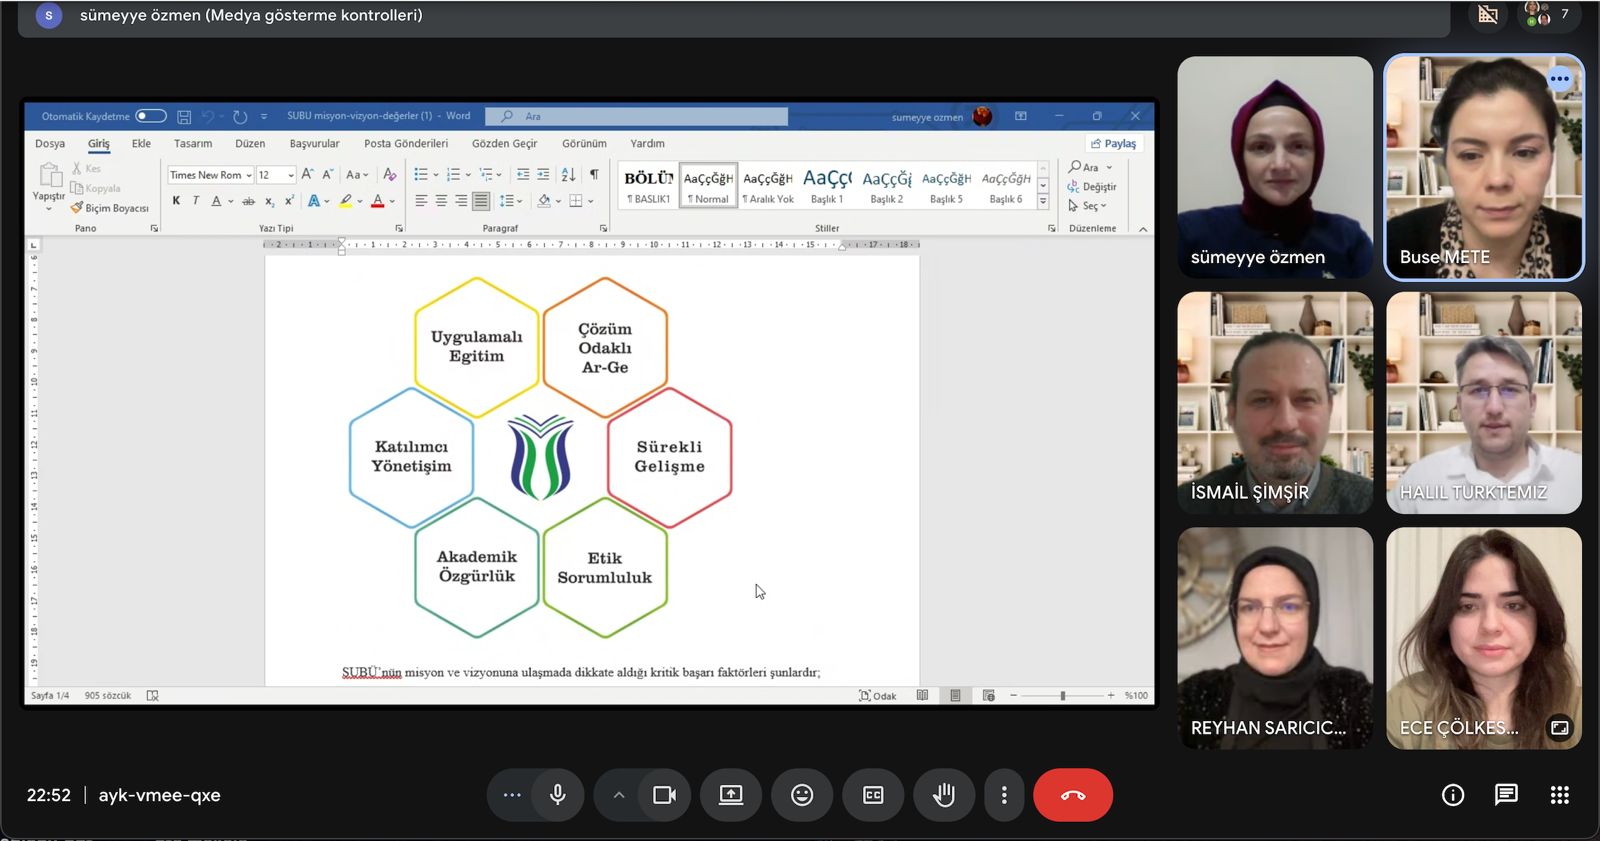Viewport: 1600px width, 841px height.
Task: Click the present screen icon
Action: [731, 795]
